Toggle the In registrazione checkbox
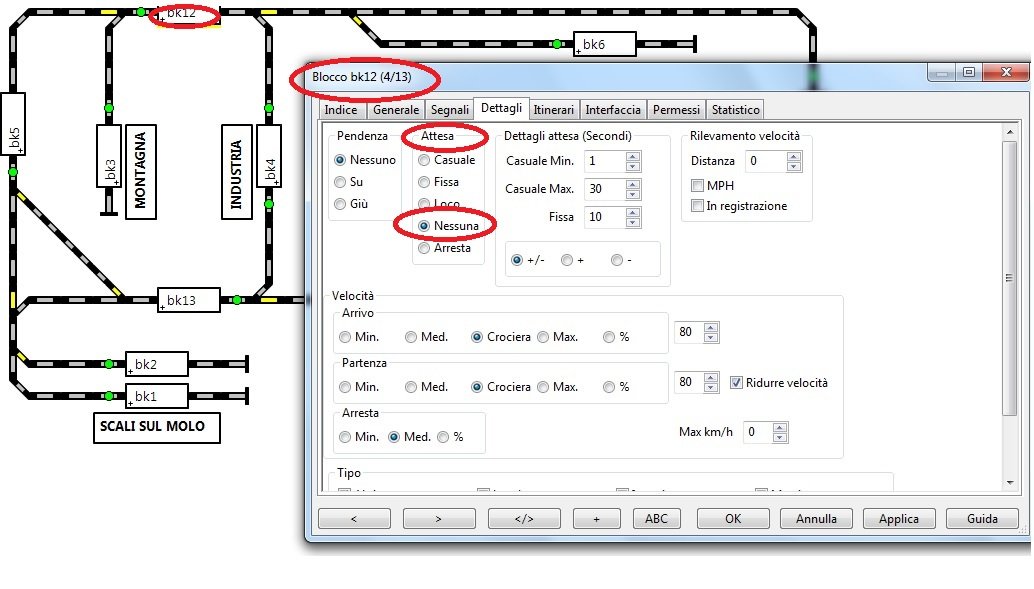Screen dimensions: 1034x589 click(698, 206)
